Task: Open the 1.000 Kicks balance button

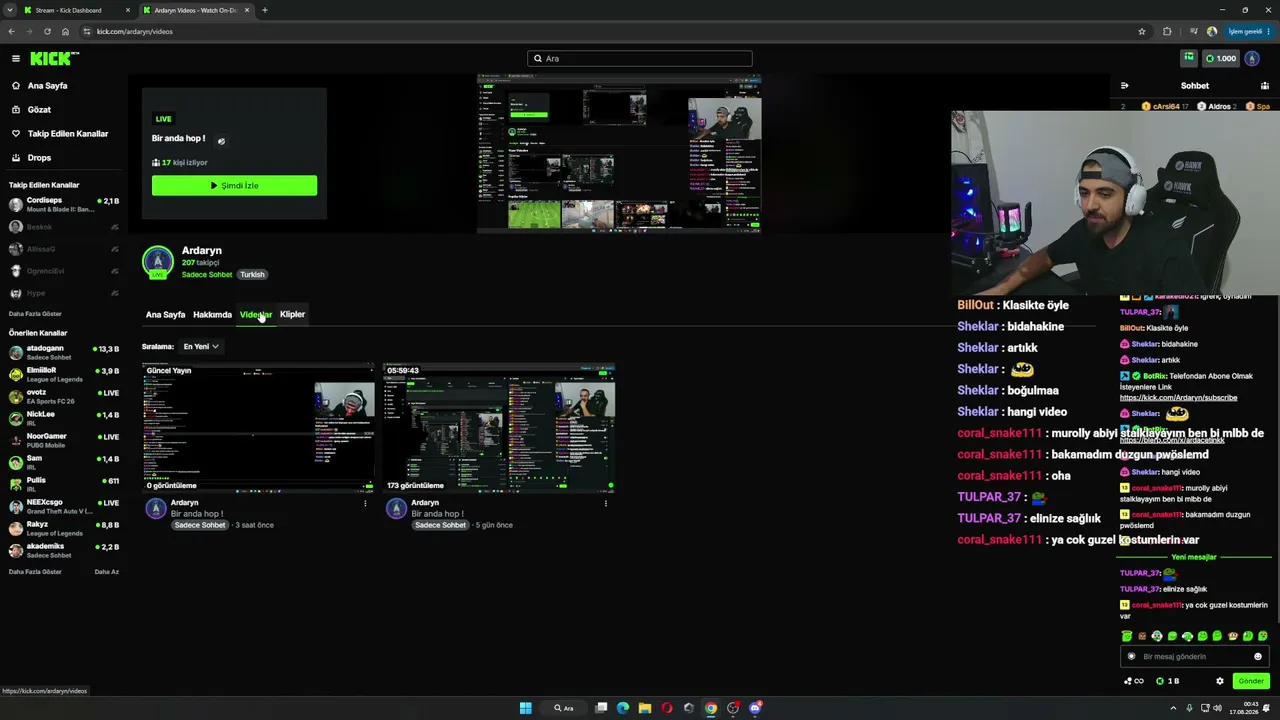Action: point(1220,58)
